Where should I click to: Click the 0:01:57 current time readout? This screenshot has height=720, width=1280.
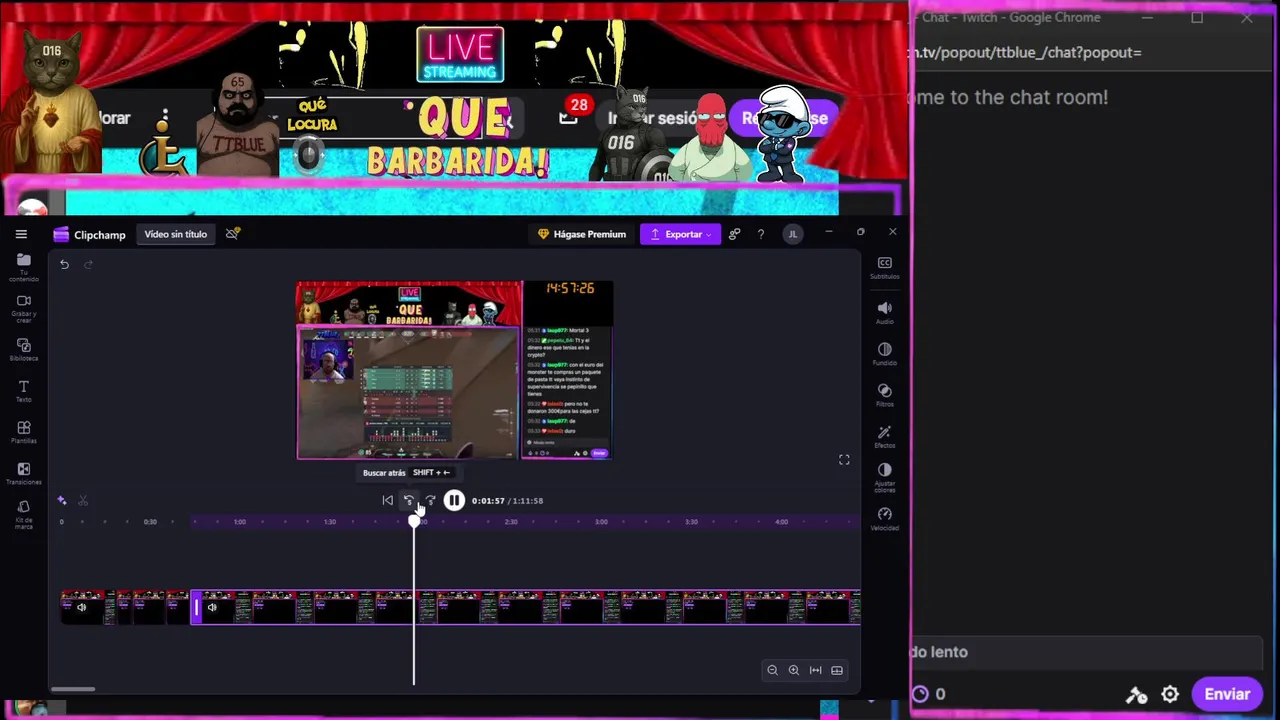tap(488, 500)
